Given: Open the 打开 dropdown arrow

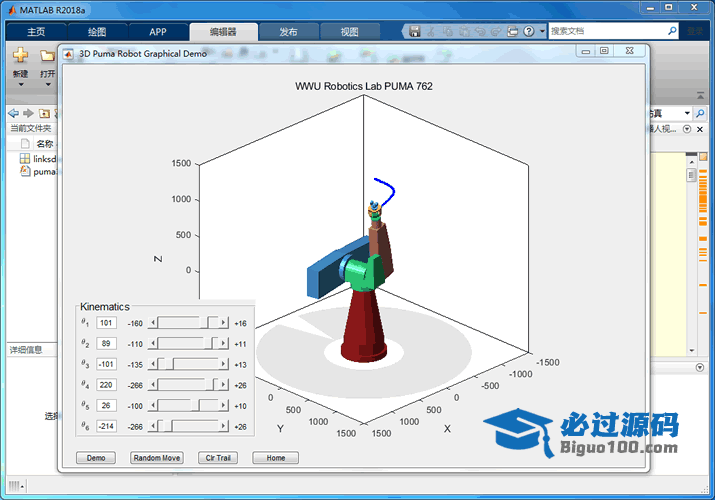Looking at the screenshot, I should click(x=48, y=85).
